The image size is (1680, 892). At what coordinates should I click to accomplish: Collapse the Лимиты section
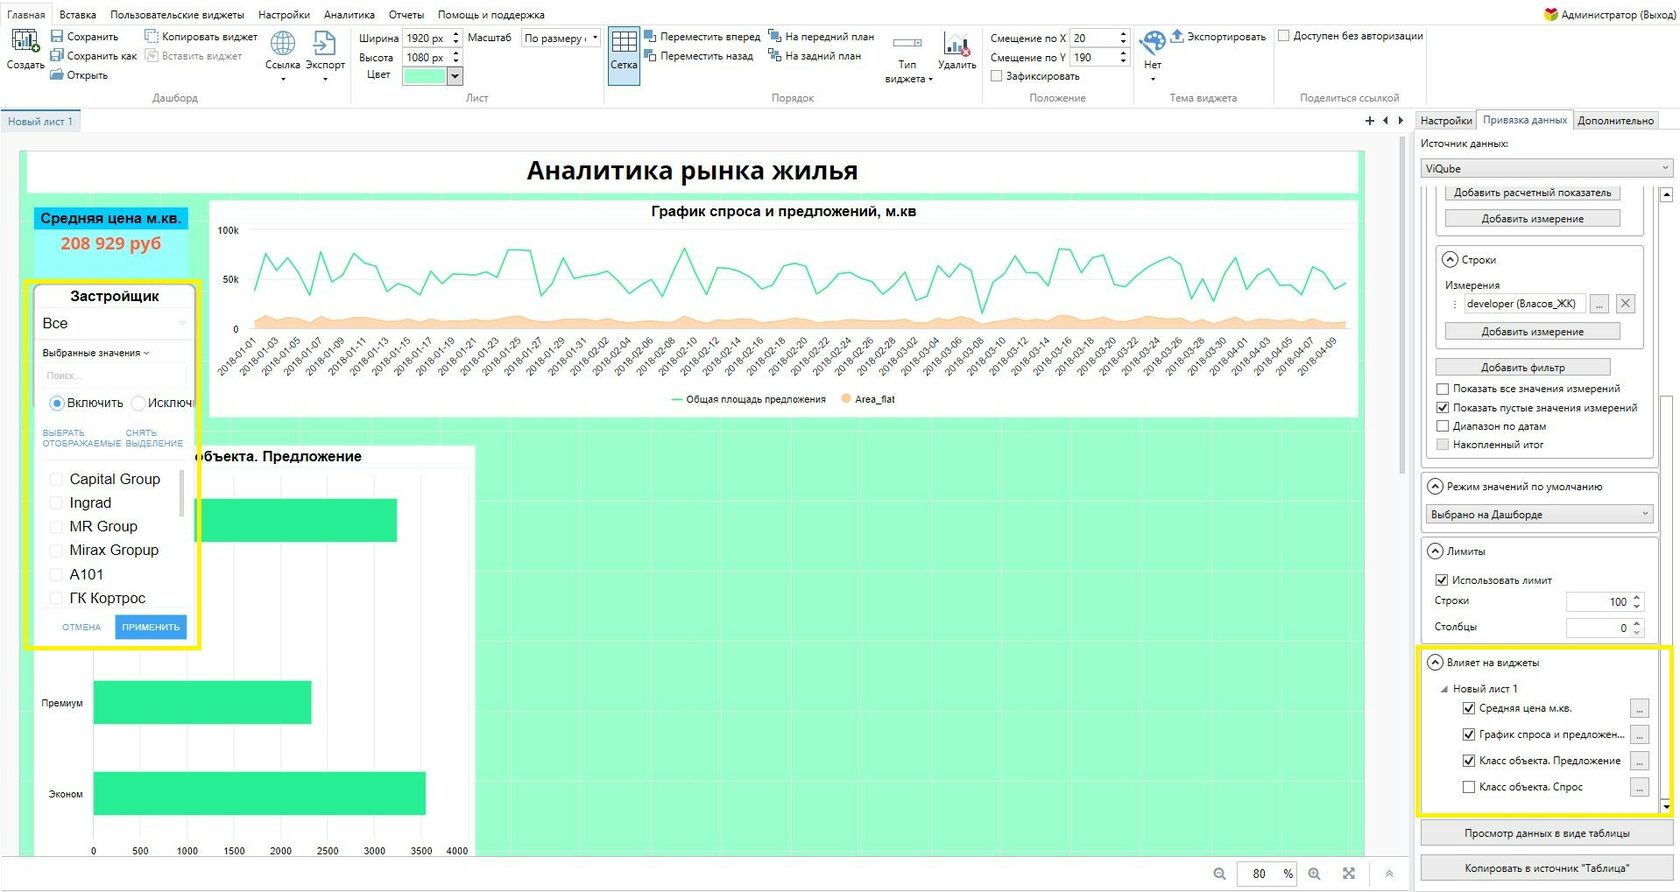[x=1435, y=551]
